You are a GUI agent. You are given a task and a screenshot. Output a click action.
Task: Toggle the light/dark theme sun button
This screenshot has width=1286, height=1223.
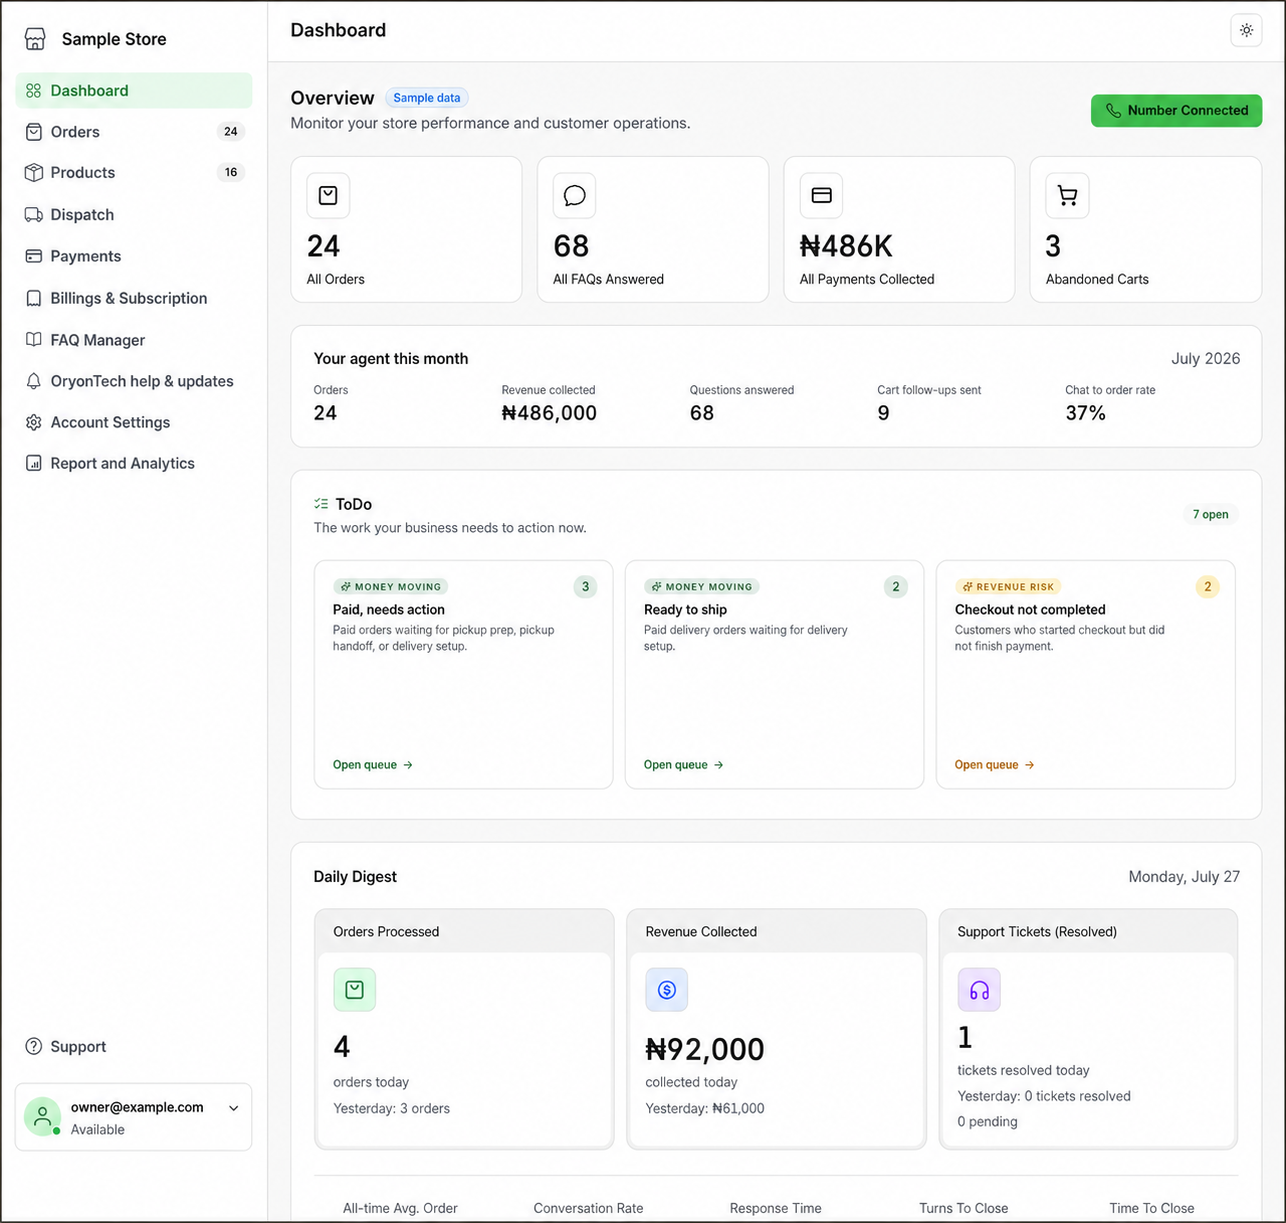coord(1246,30)
